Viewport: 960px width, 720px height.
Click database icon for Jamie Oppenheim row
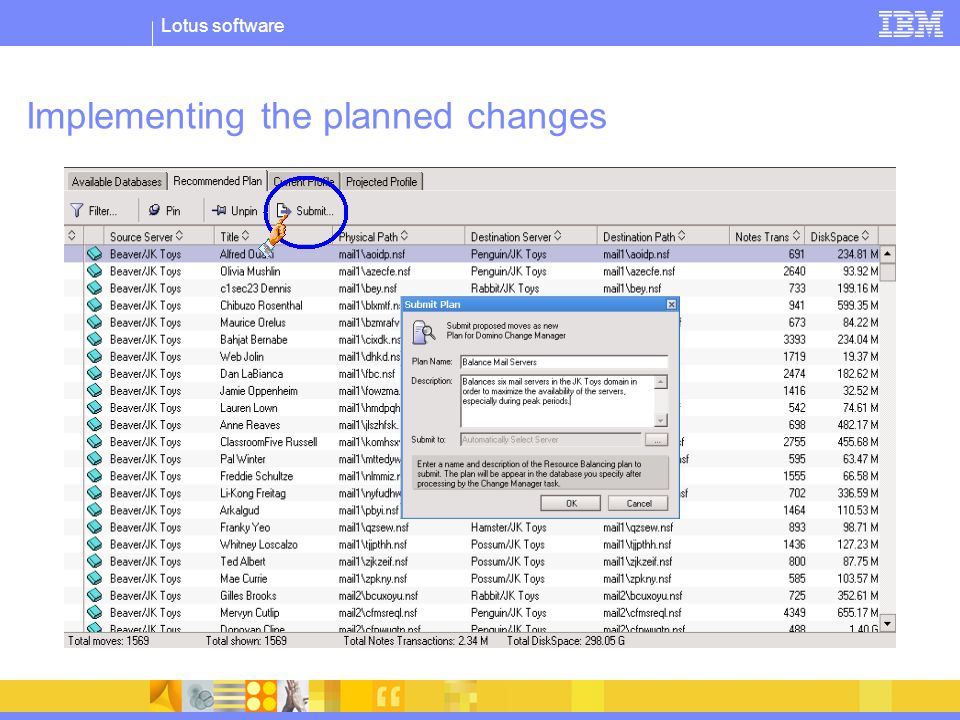click(x=94, y=391)
